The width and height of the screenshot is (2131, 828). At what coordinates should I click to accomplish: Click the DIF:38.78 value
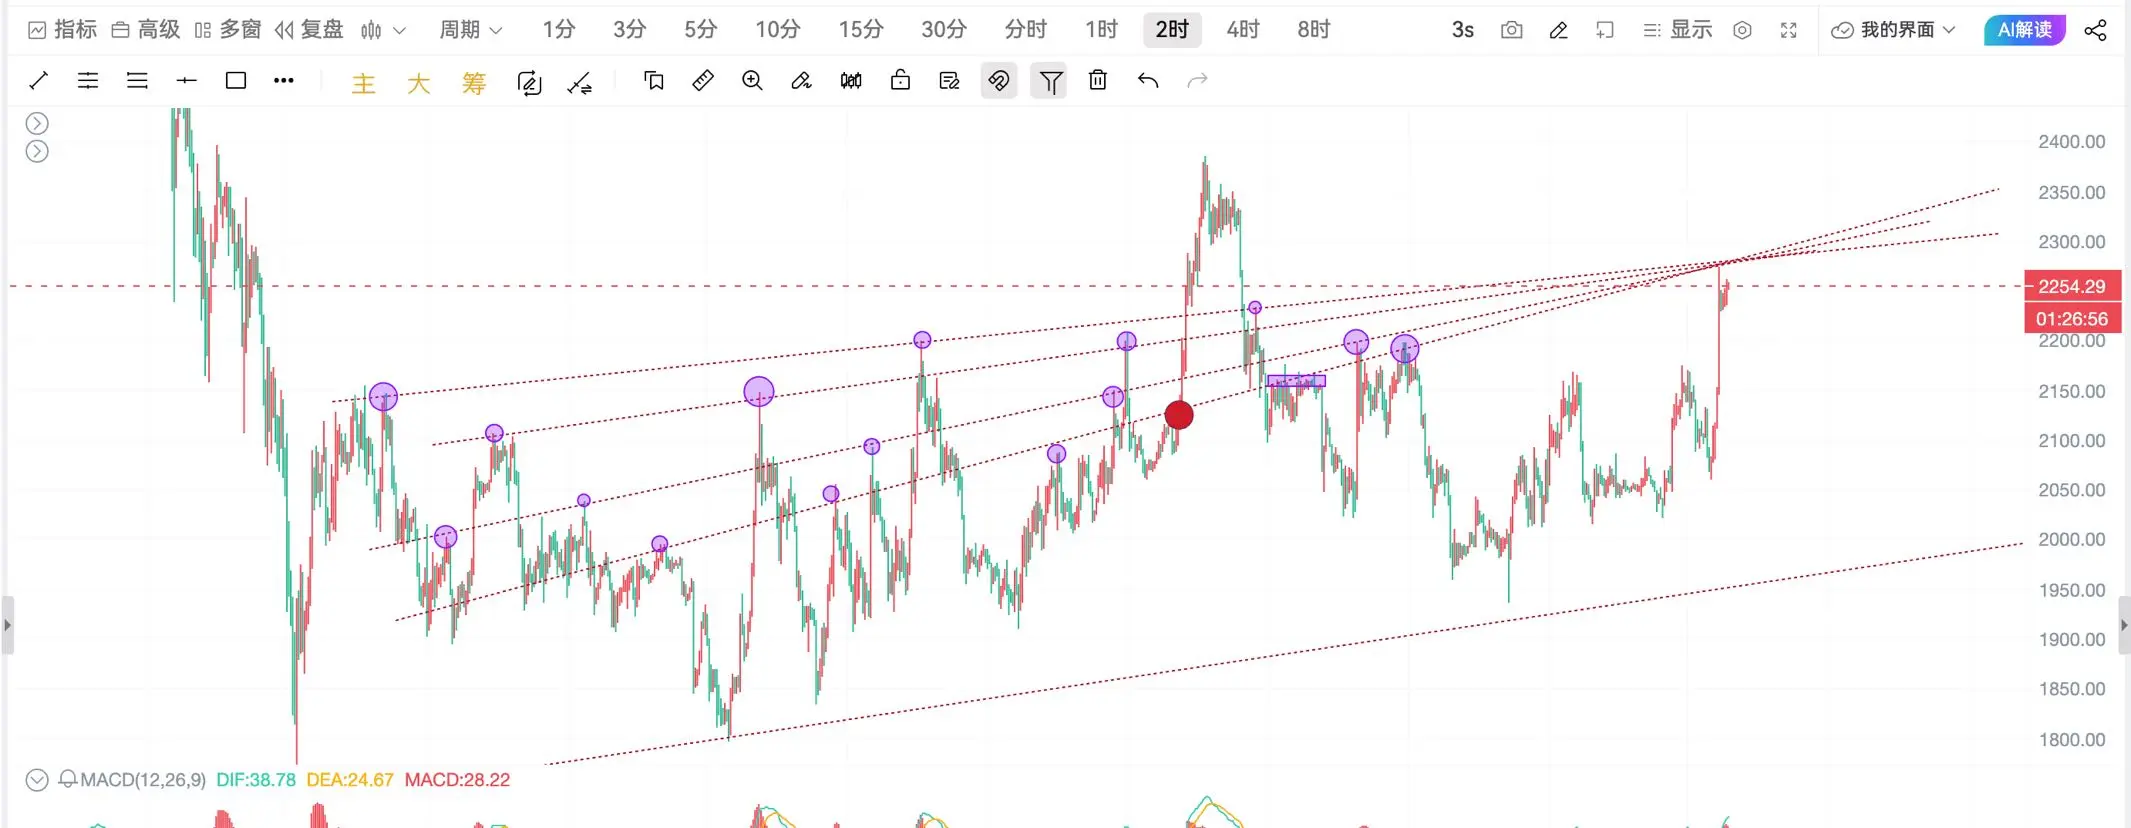point(256,780)
